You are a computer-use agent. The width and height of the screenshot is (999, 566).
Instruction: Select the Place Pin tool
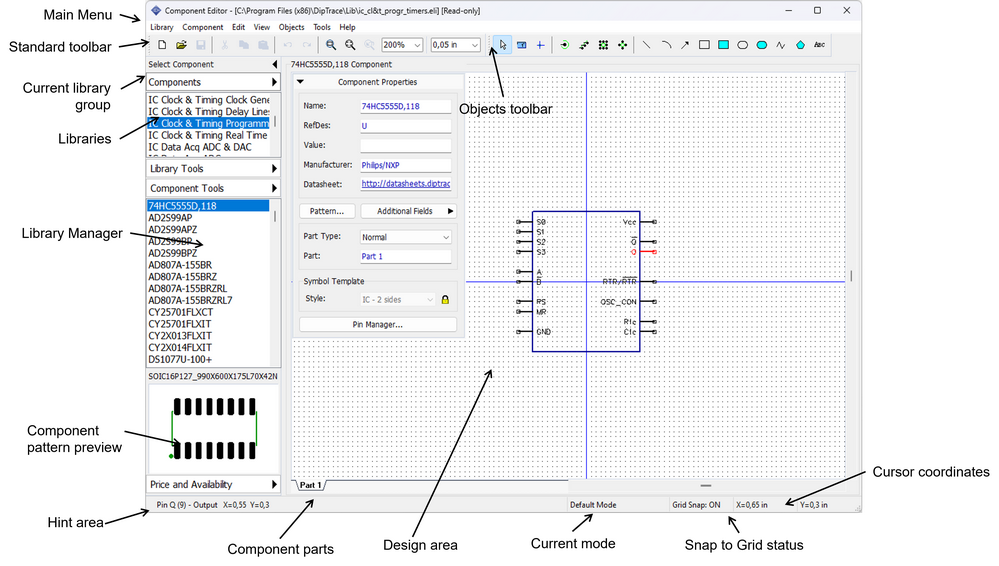click(x=521, y=45)
